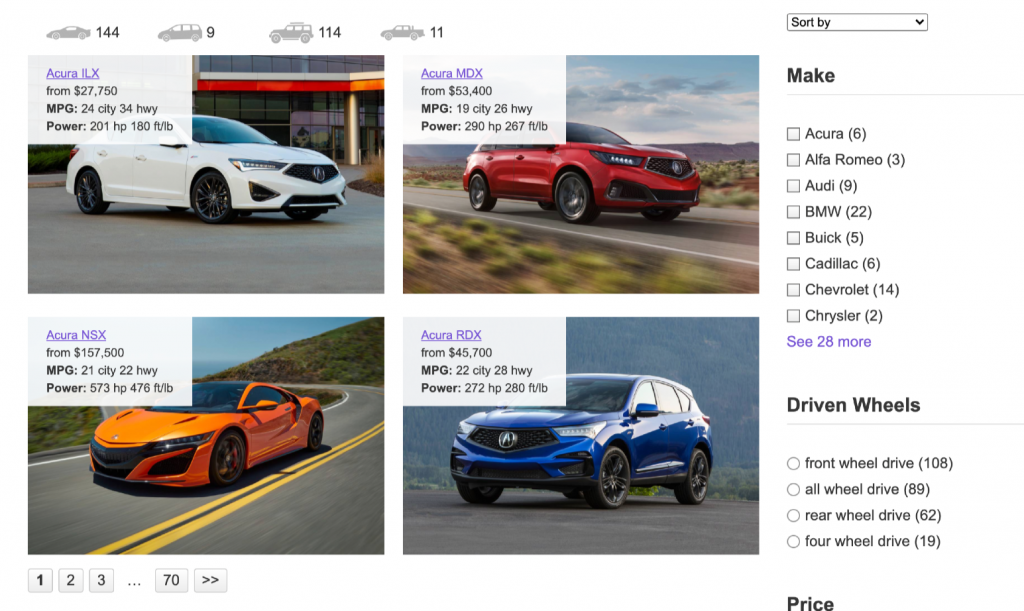This screenshot has height=611, width=1024.
Task: Go to page 2
Action: 71,580
